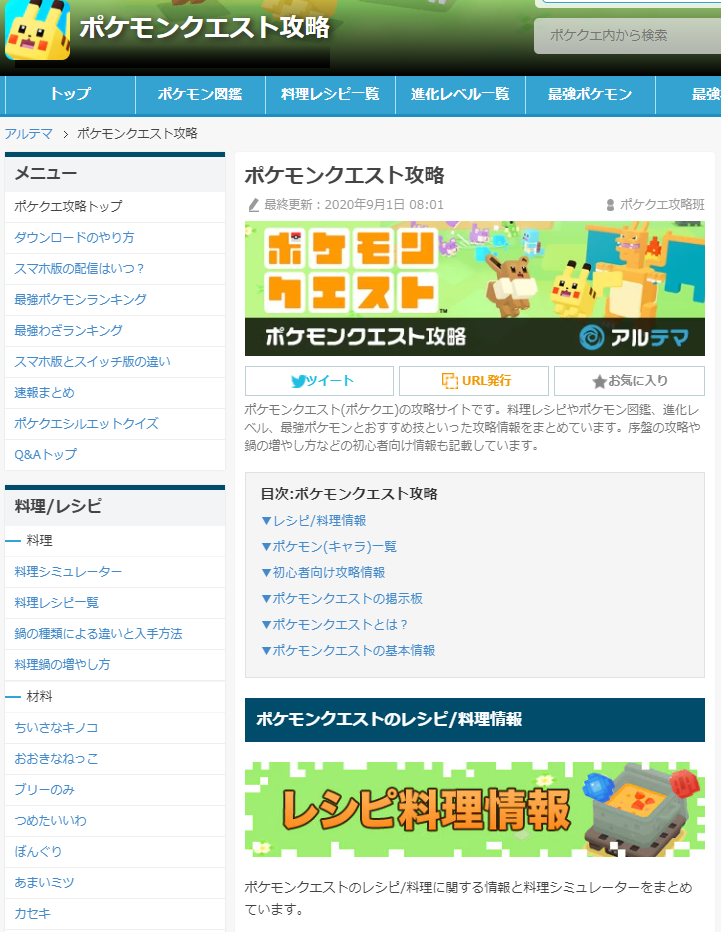Click the Pikachu site logo icon
This screenshot has width=721, height=932.
37,29
